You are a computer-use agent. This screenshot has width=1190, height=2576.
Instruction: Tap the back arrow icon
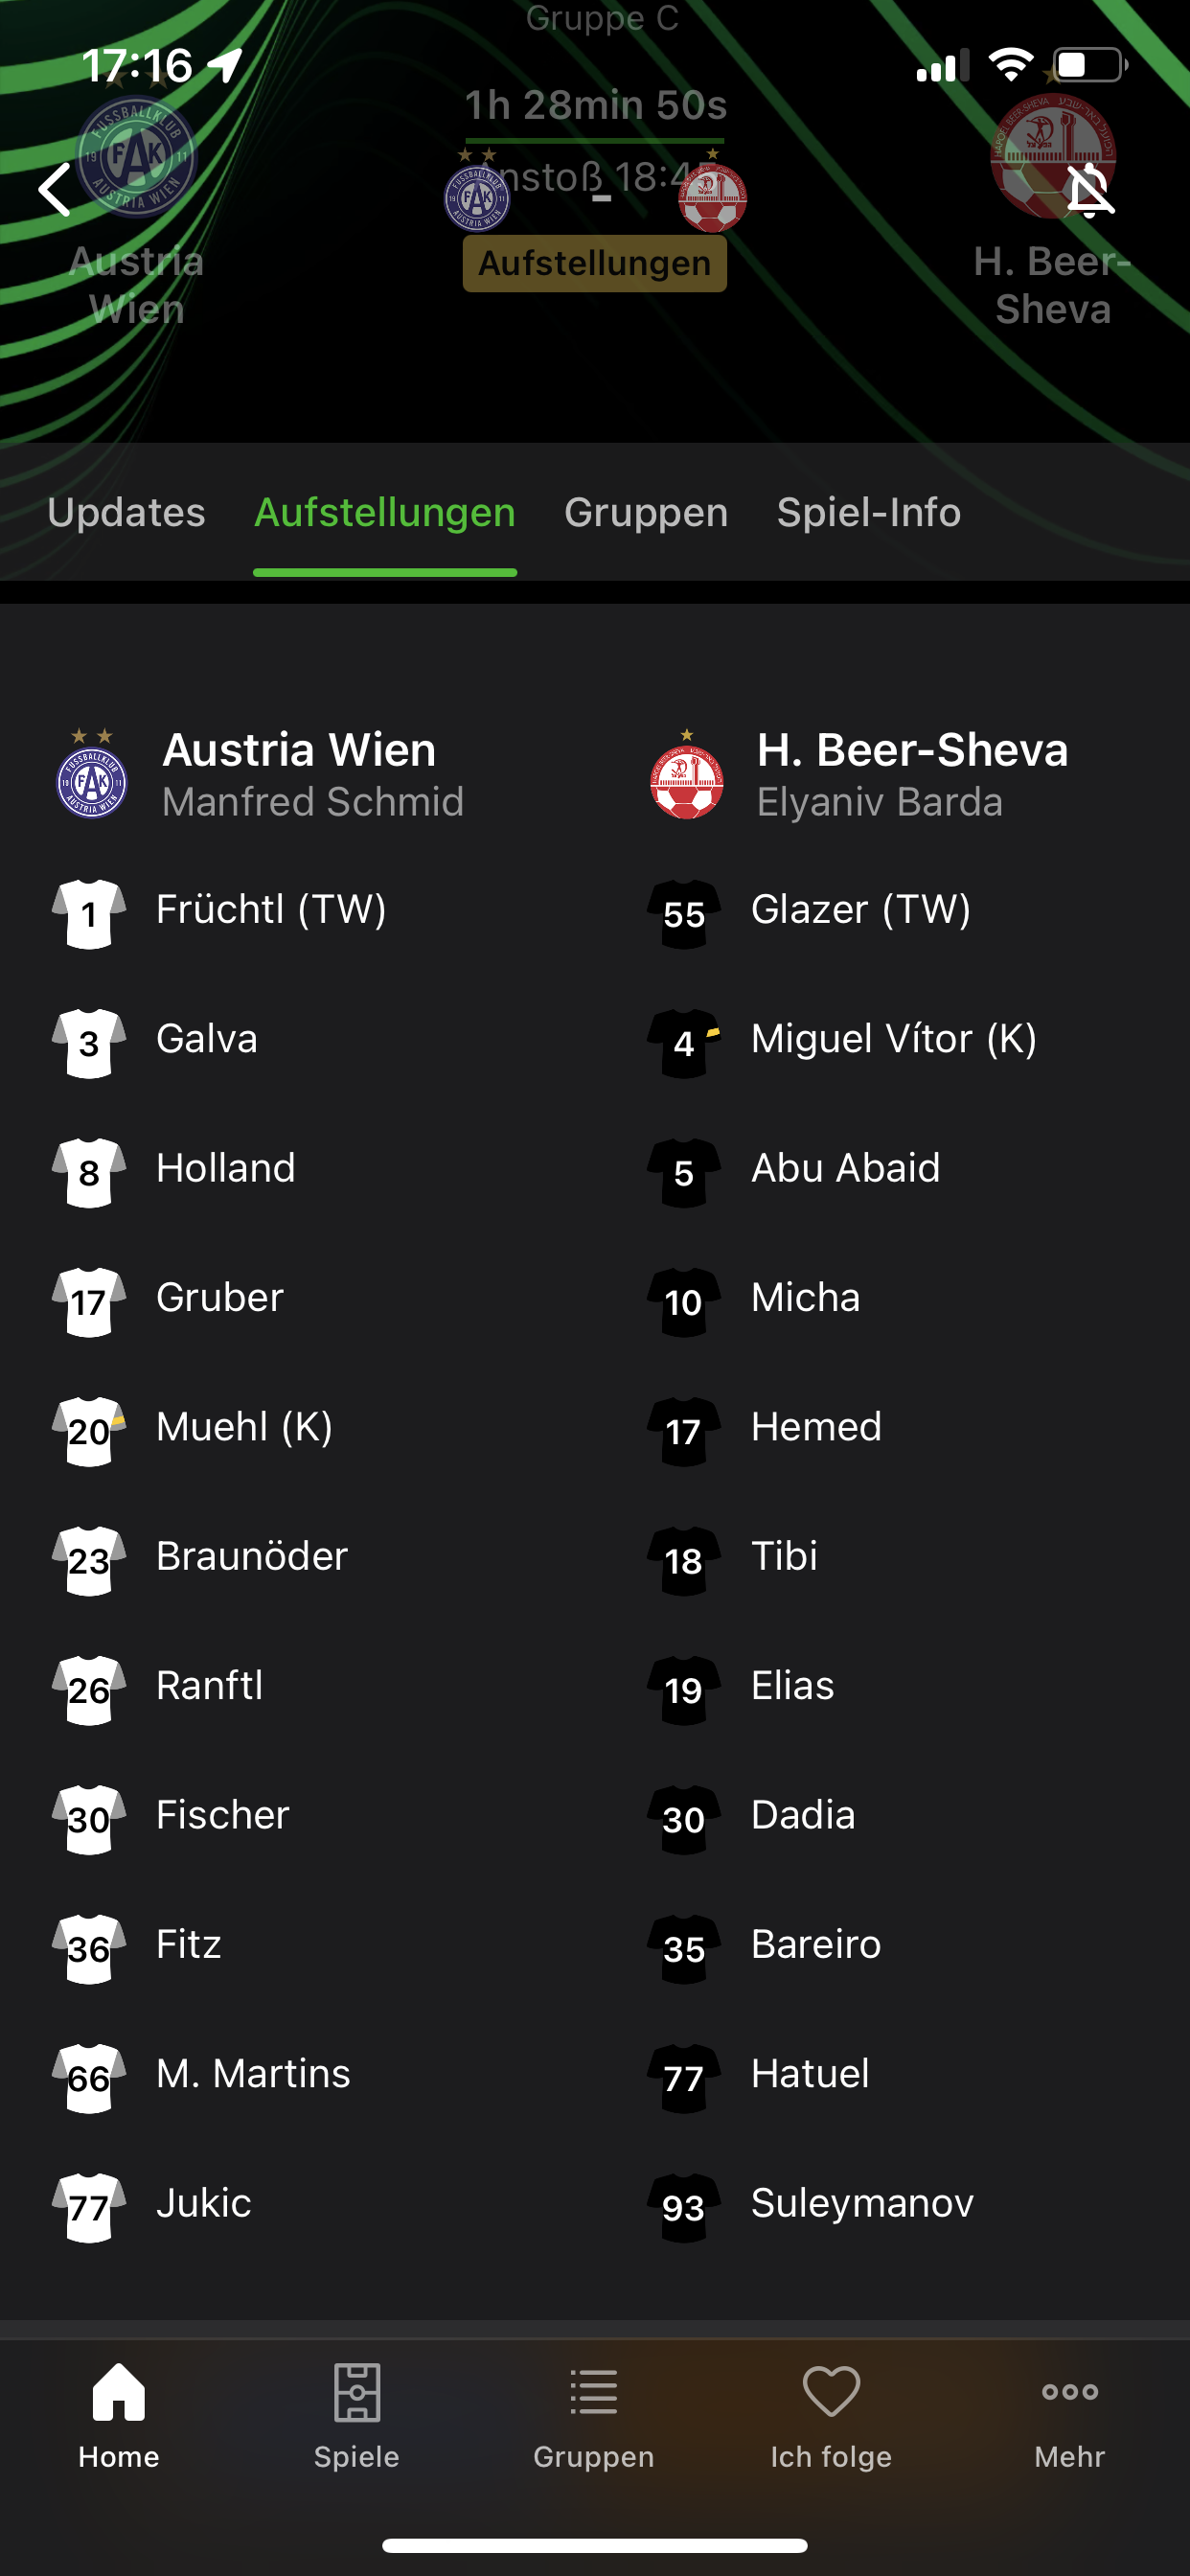point(55,190)
